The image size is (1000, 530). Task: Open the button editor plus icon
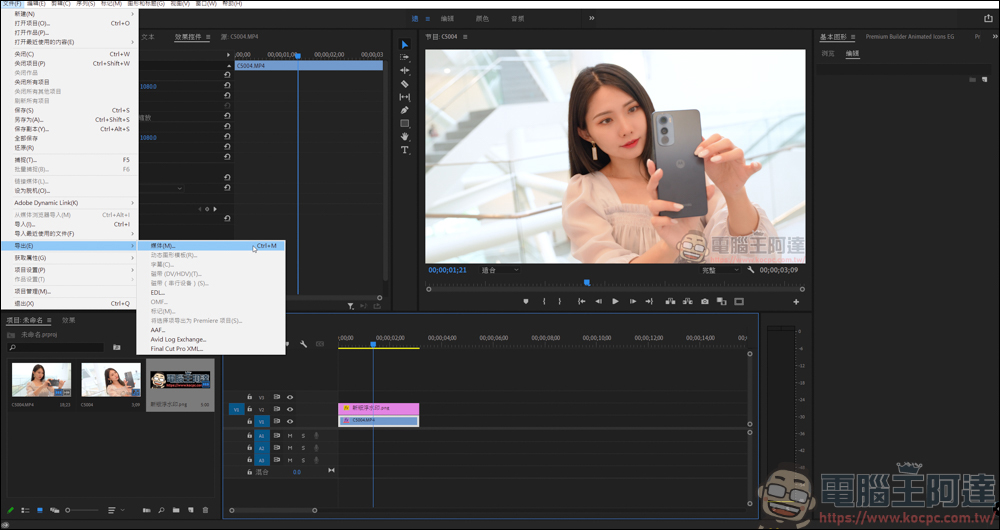[796, 302]
